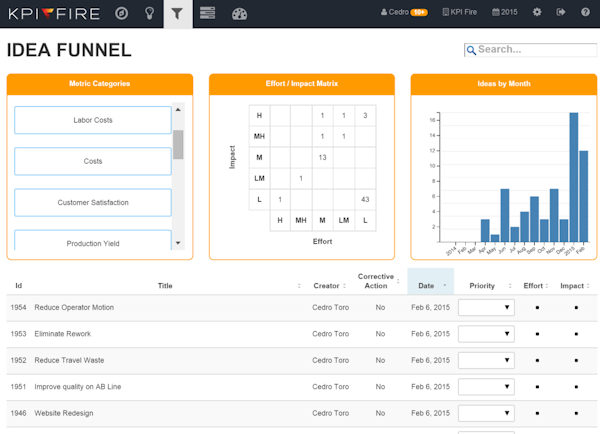The height and width of the screenshot is (434, 600).
Task: Open the compass navigation icon
Action: (x=121, y=13)
